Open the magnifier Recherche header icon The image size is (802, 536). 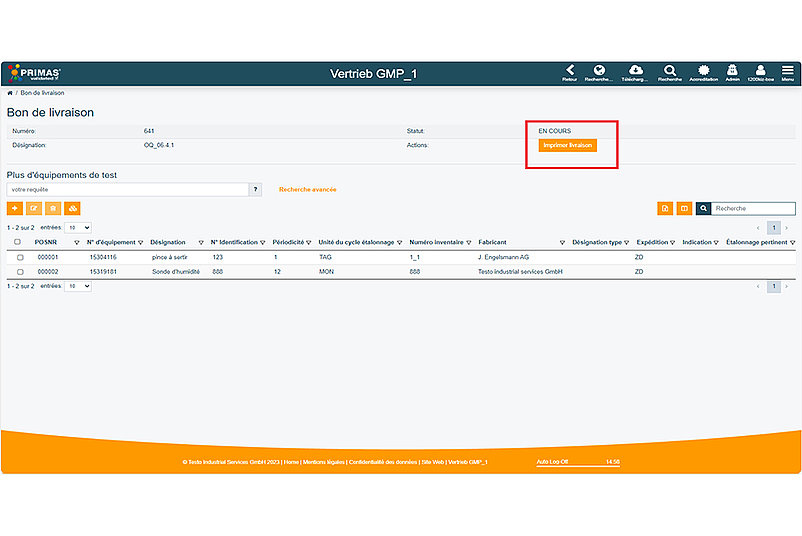click(x=670, y=73)
